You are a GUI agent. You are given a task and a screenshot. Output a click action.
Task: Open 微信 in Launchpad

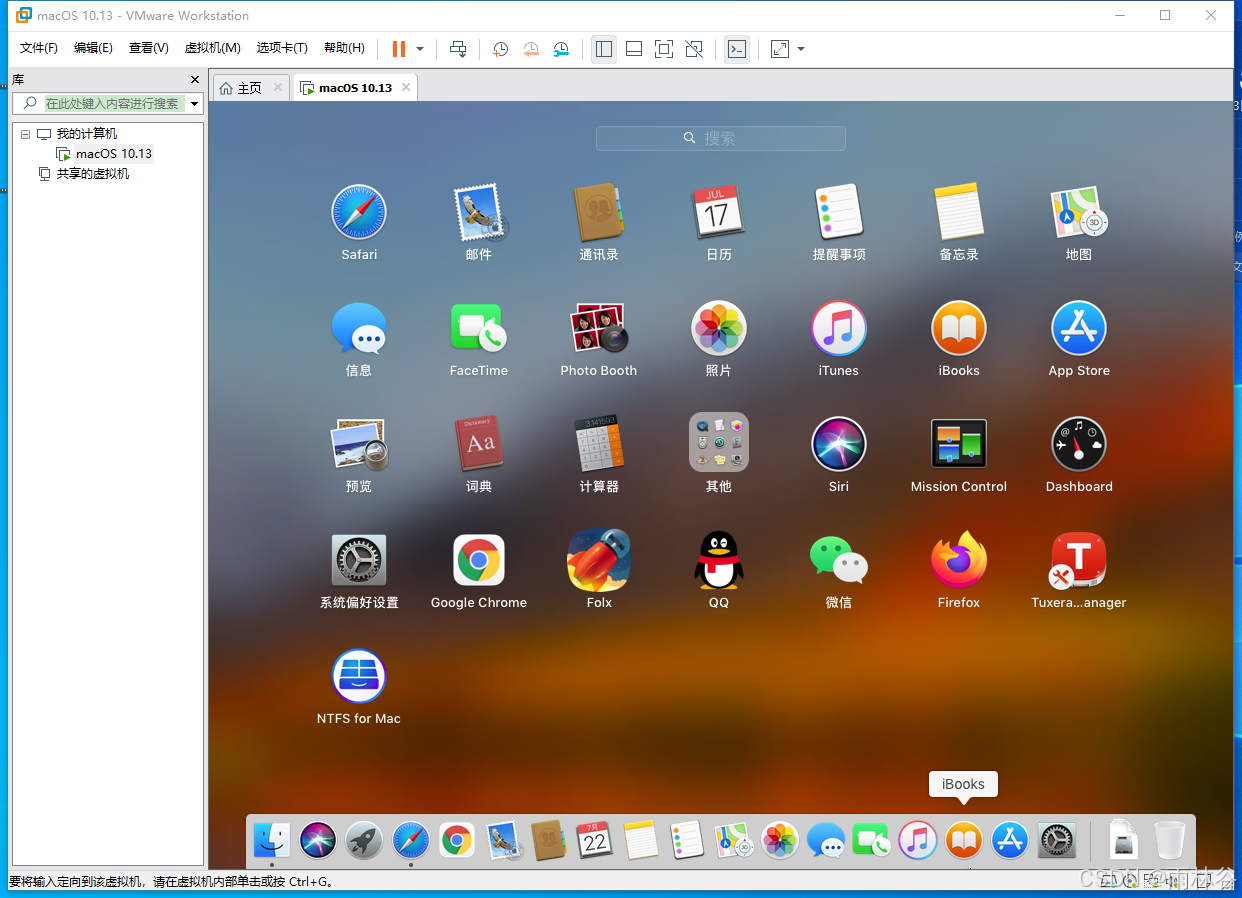[x=838, y=560]
